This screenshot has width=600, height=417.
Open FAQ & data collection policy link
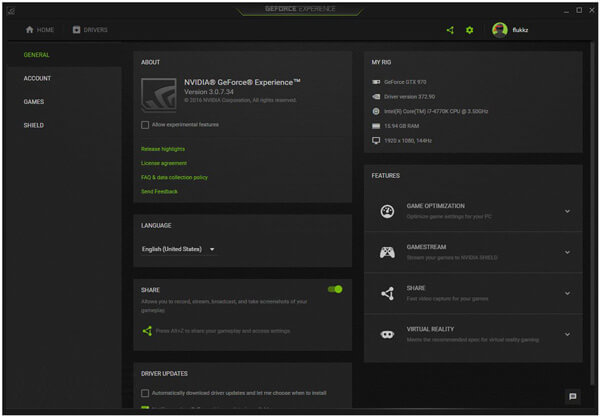174,177
